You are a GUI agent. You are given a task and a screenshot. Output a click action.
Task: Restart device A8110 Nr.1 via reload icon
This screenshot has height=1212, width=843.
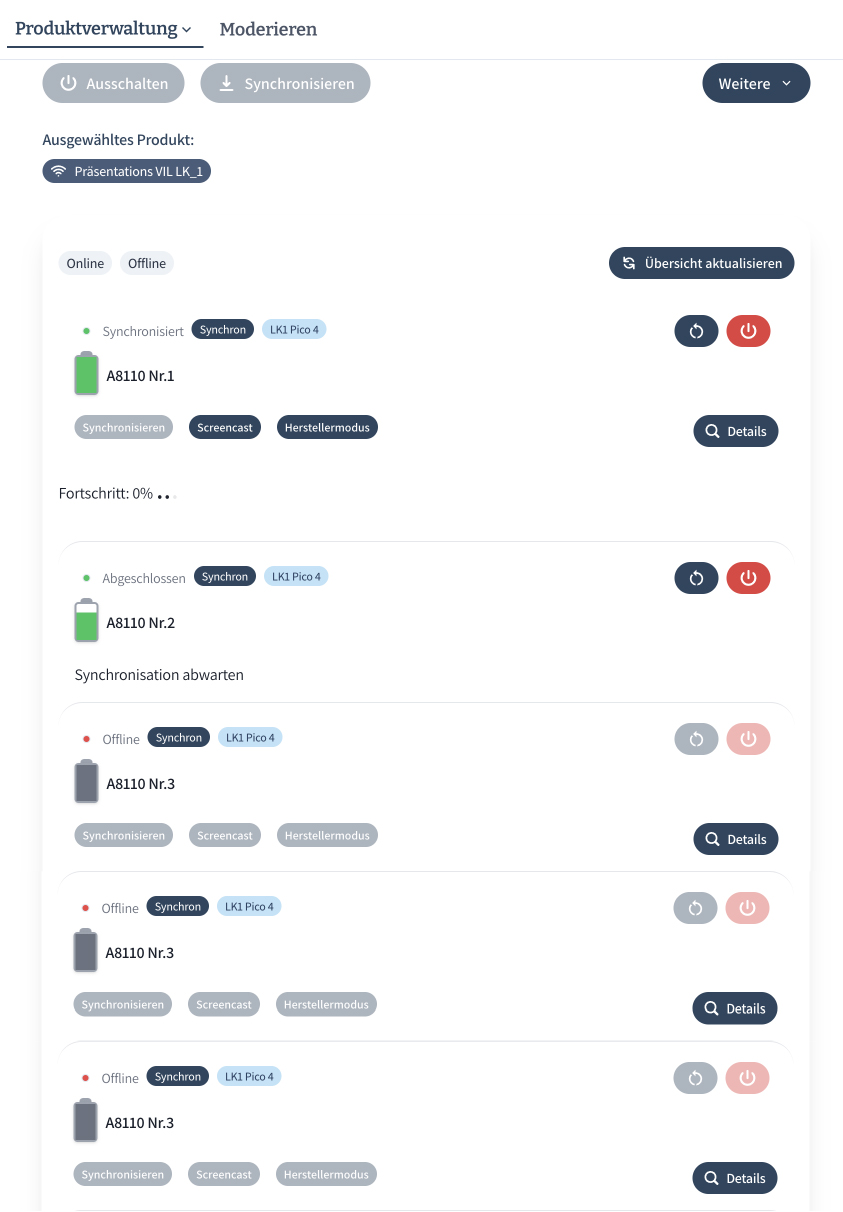(x=696, y=331)
